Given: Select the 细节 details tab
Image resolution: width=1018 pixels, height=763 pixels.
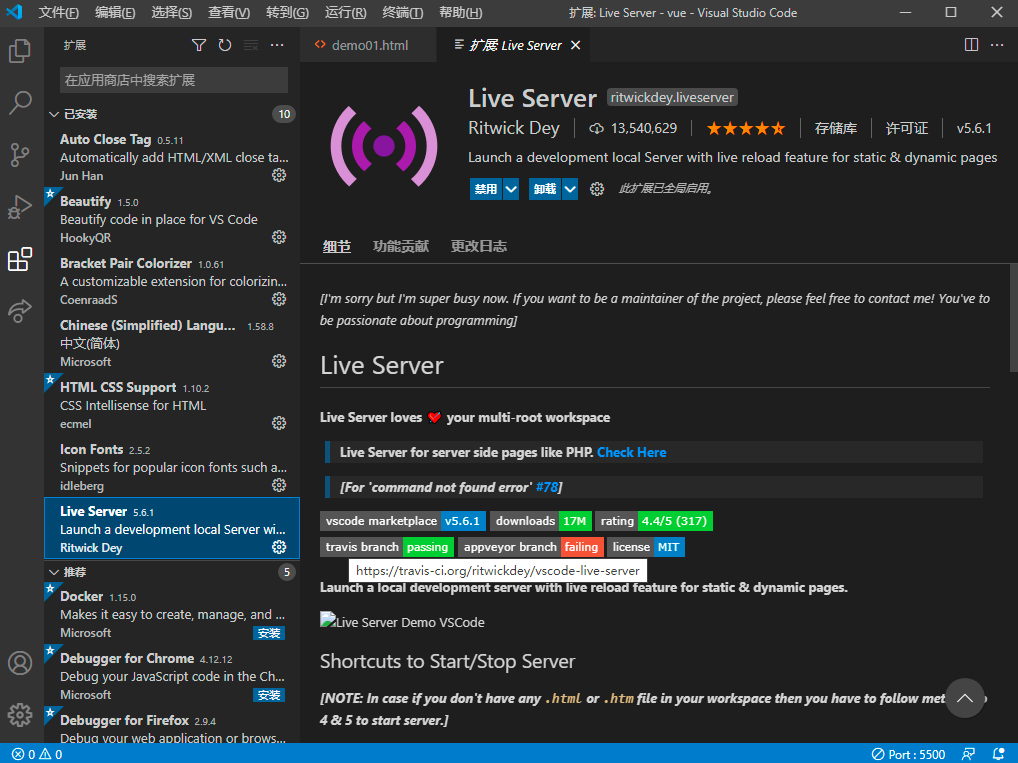Looking at the screenshot, I should coord(337,246).
